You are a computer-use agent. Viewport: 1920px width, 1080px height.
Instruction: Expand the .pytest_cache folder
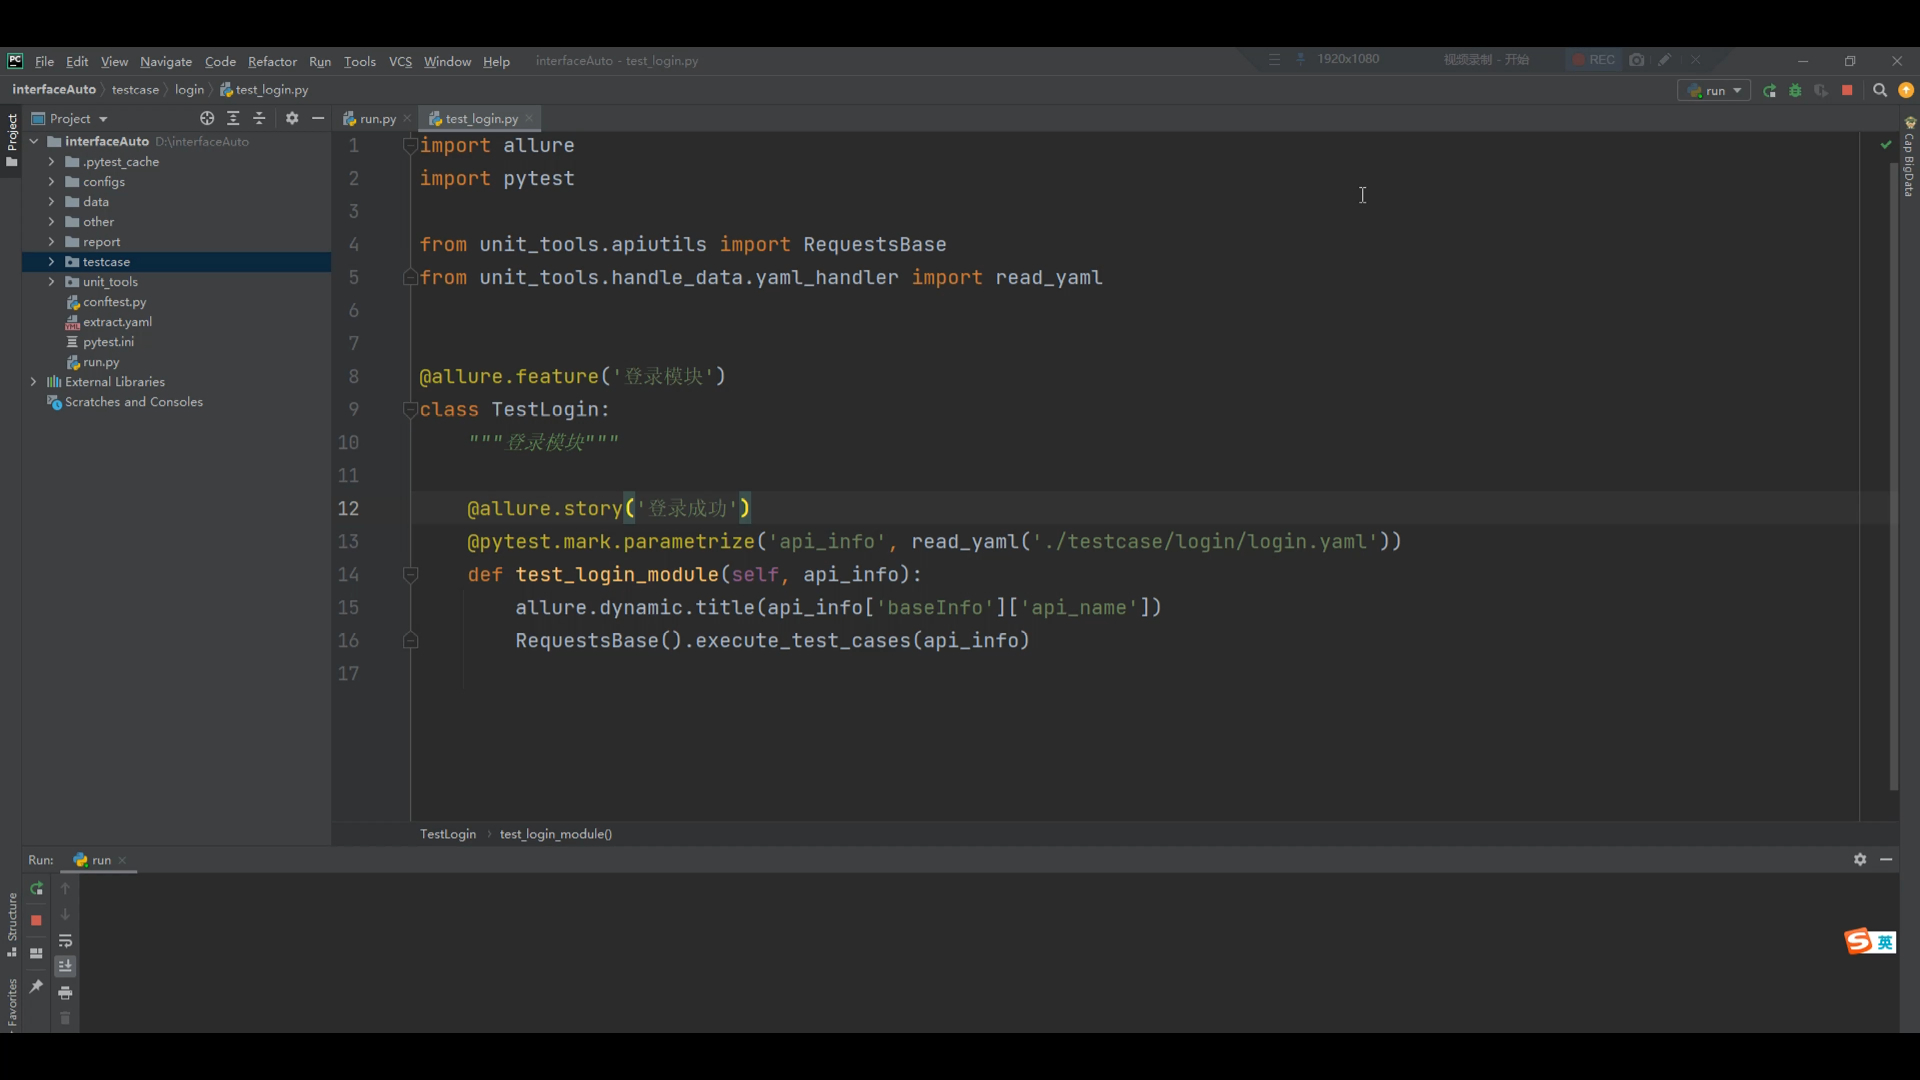click(x=52, y=162)
